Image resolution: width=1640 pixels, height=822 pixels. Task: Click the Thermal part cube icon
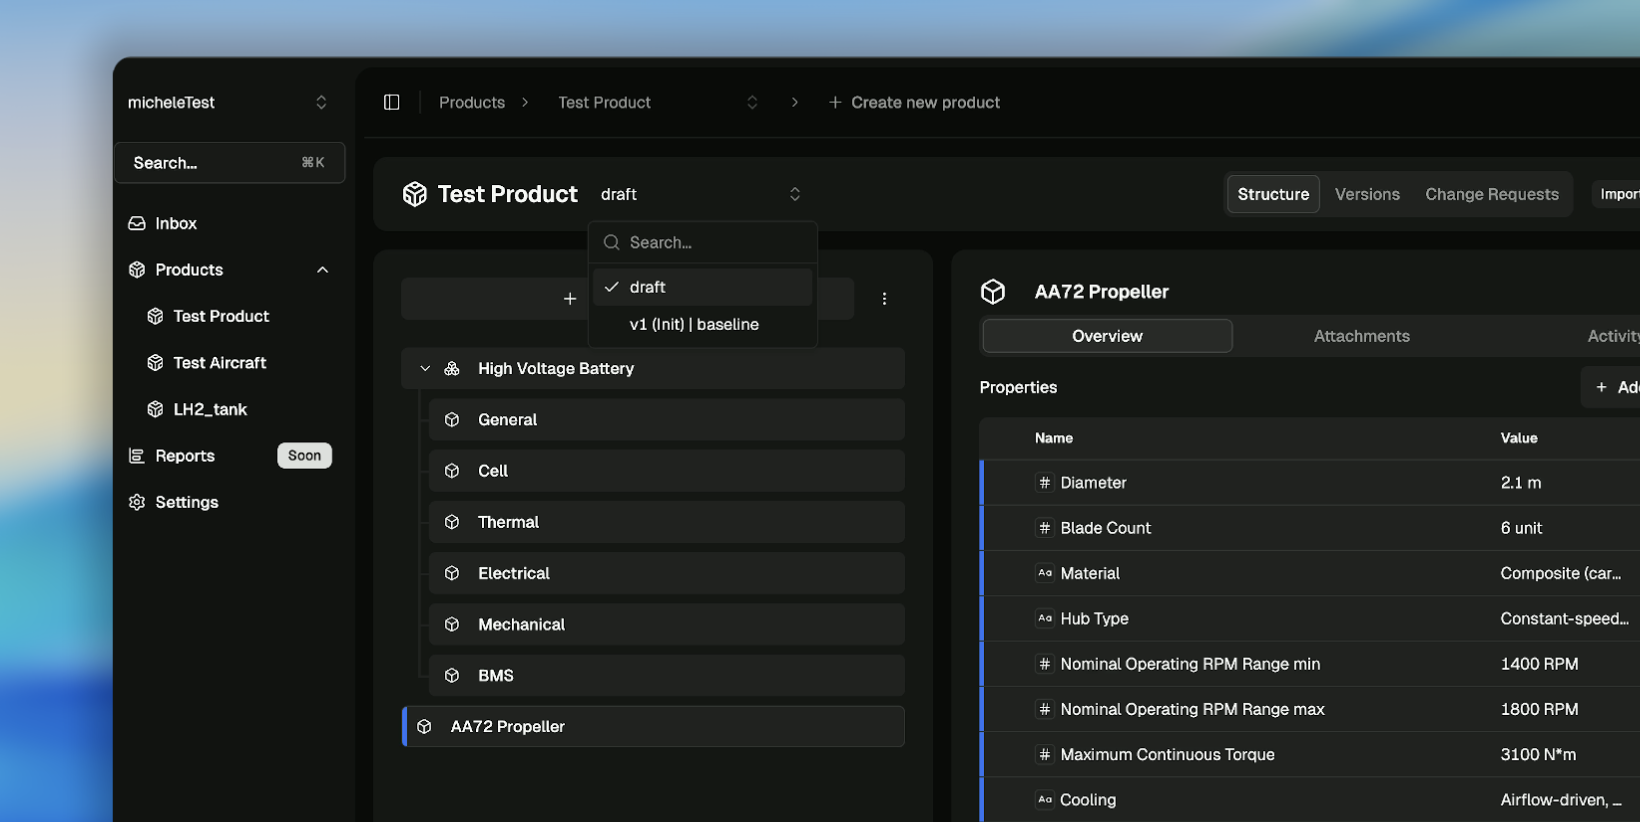tap(452, 522)
